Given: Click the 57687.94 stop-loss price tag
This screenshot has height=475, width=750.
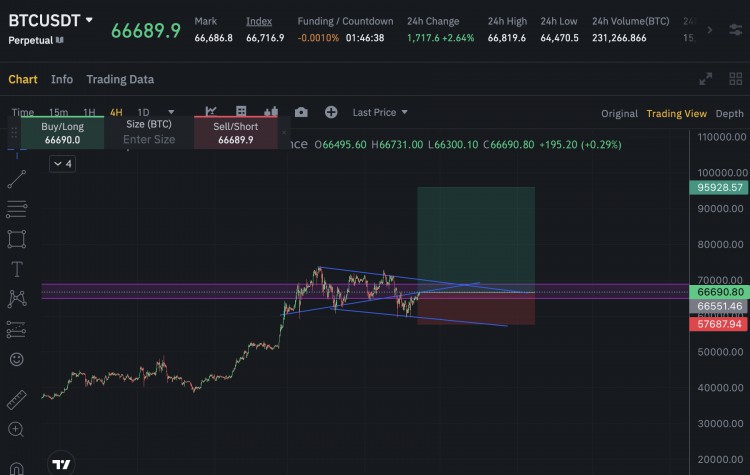Looking at the screenshot, I should point(719,324).
